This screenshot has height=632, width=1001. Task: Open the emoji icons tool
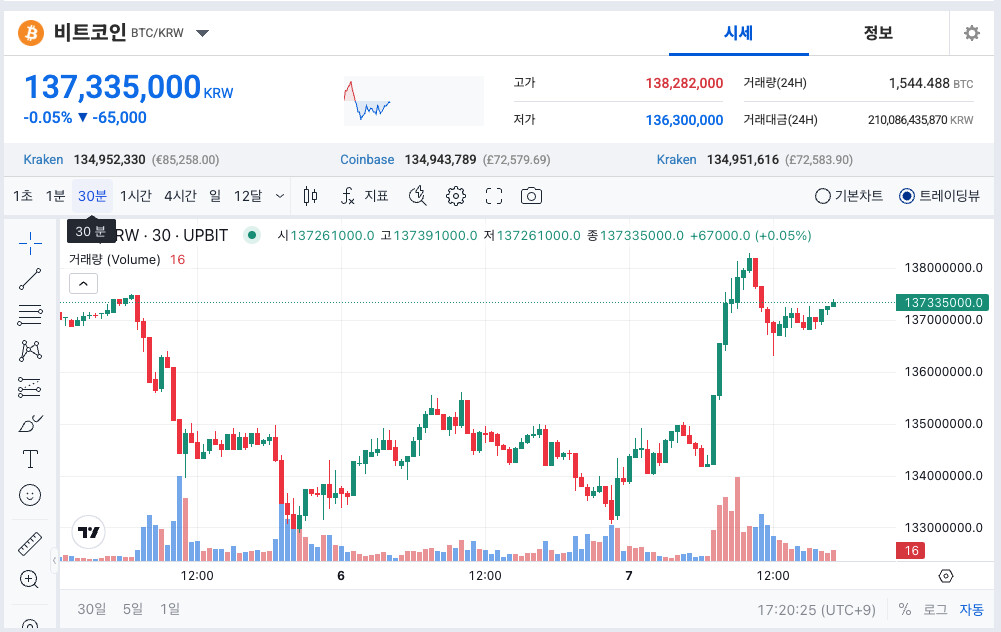30,495
